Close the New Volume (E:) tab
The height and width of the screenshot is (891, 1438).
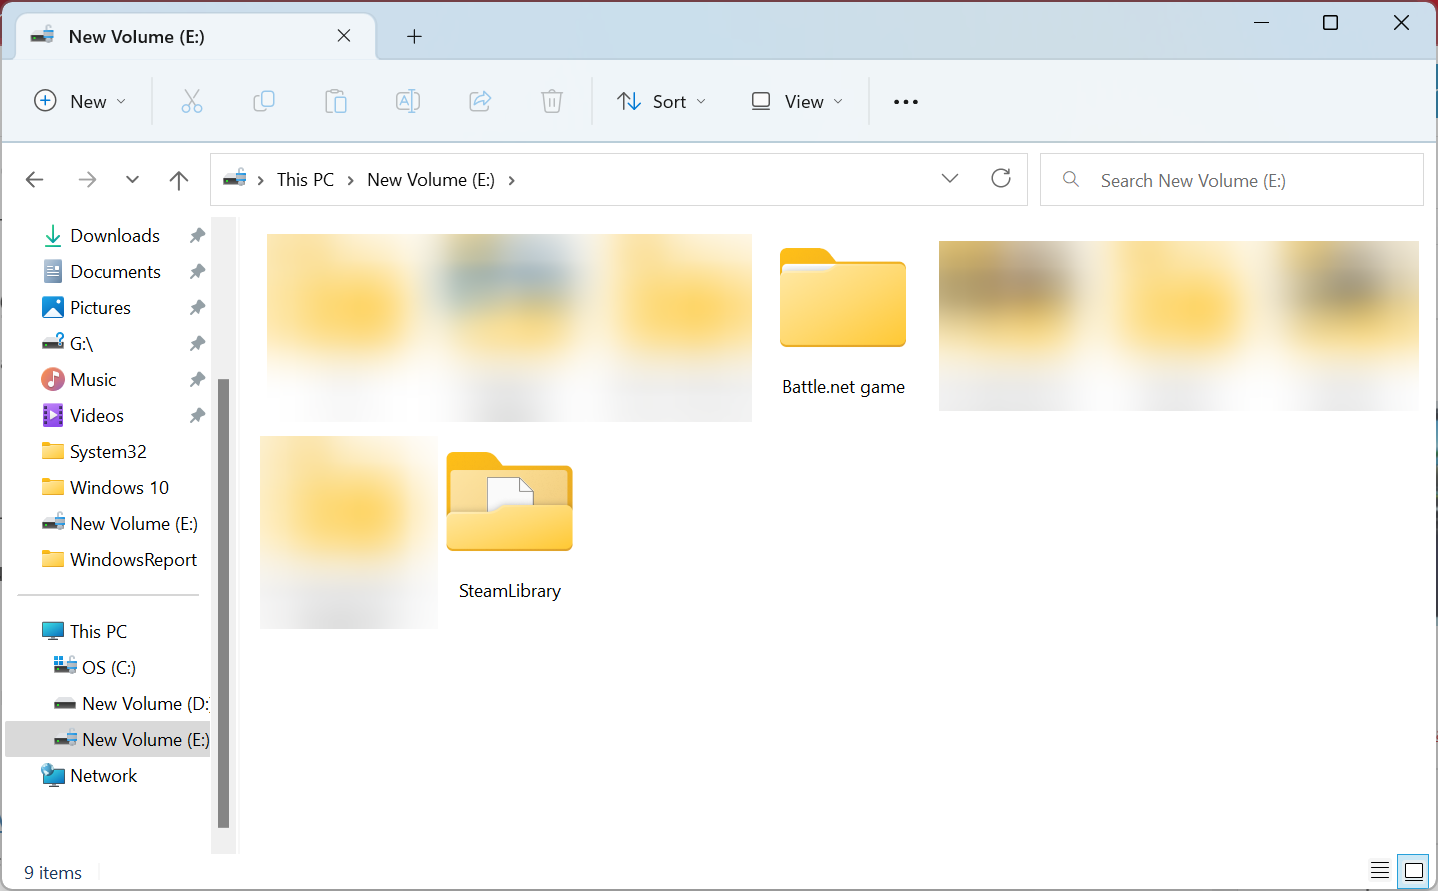pos(344,36)
